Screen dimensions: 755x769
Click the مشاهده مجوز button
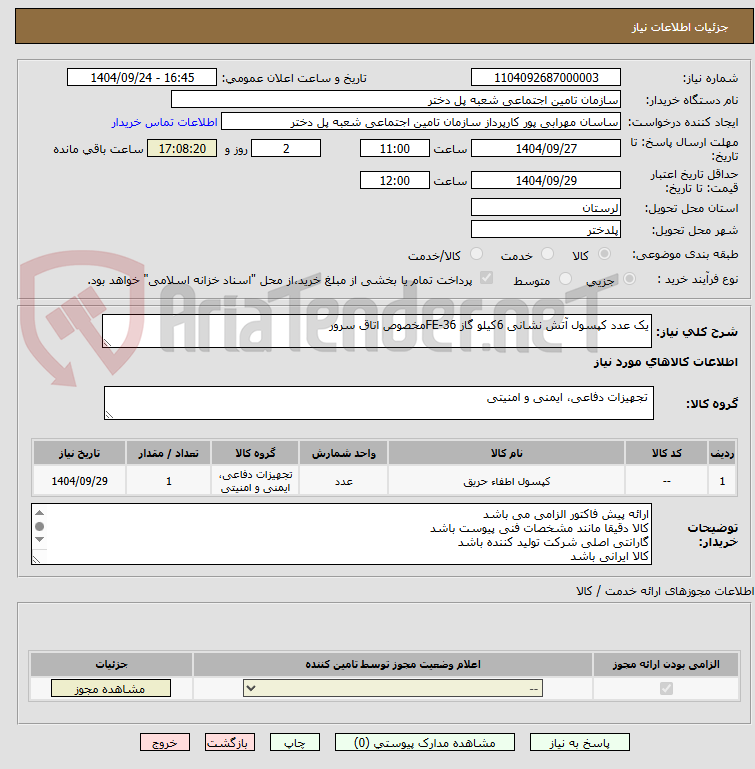[111, 689]
